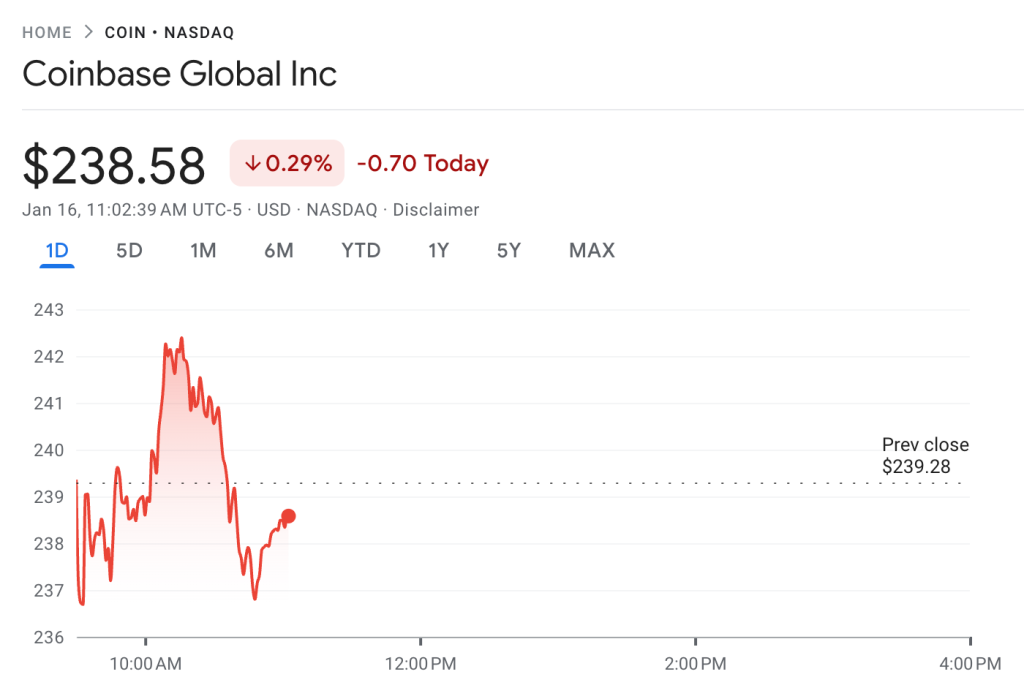Click the breadcrumb chevron separator
Image resolution: width=1024 pixels, height=696 pixels.
pos(87,31)
